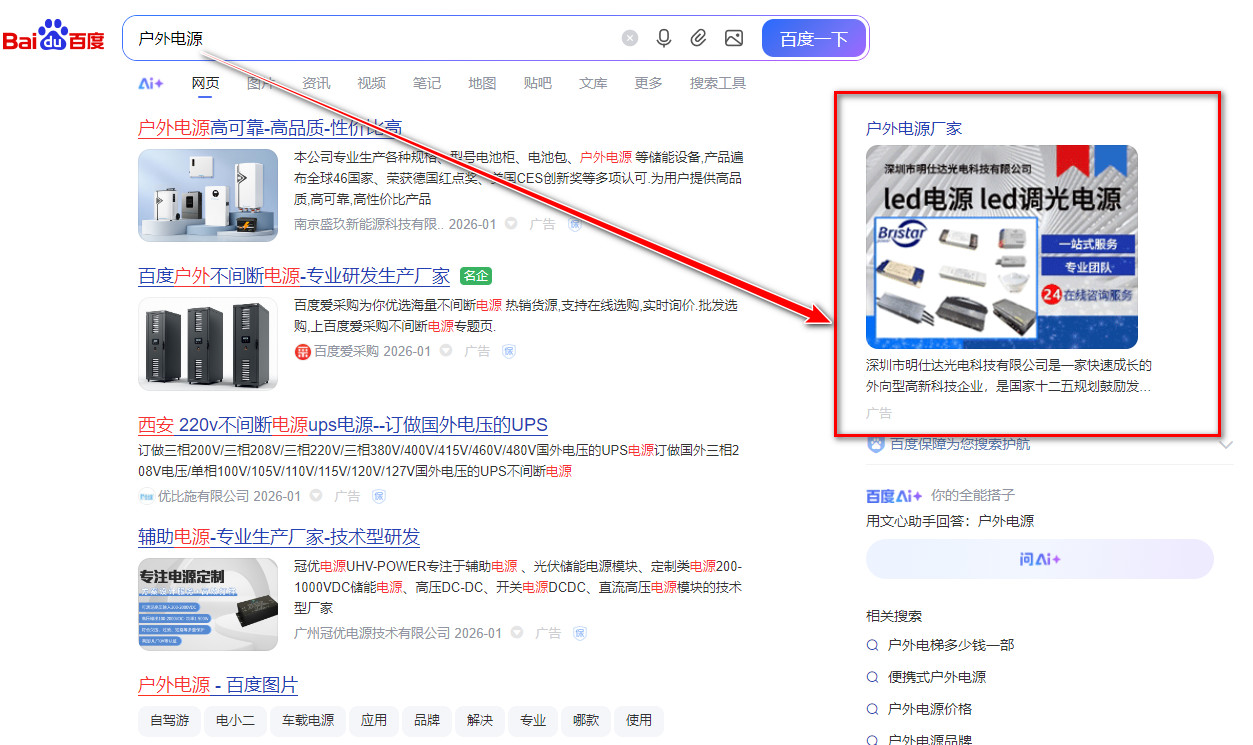The width and height of the screenshot is (1253, 745).
Task: Open the 更多 dropdown menu
Action: 647,83
